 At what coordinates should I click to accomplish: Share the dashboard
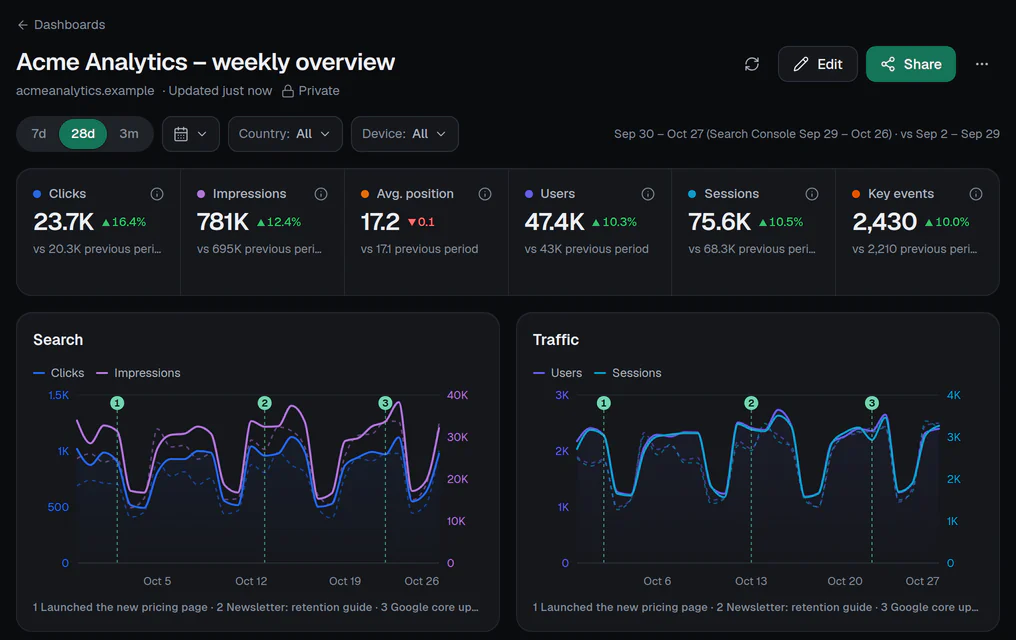click(910, 64)
